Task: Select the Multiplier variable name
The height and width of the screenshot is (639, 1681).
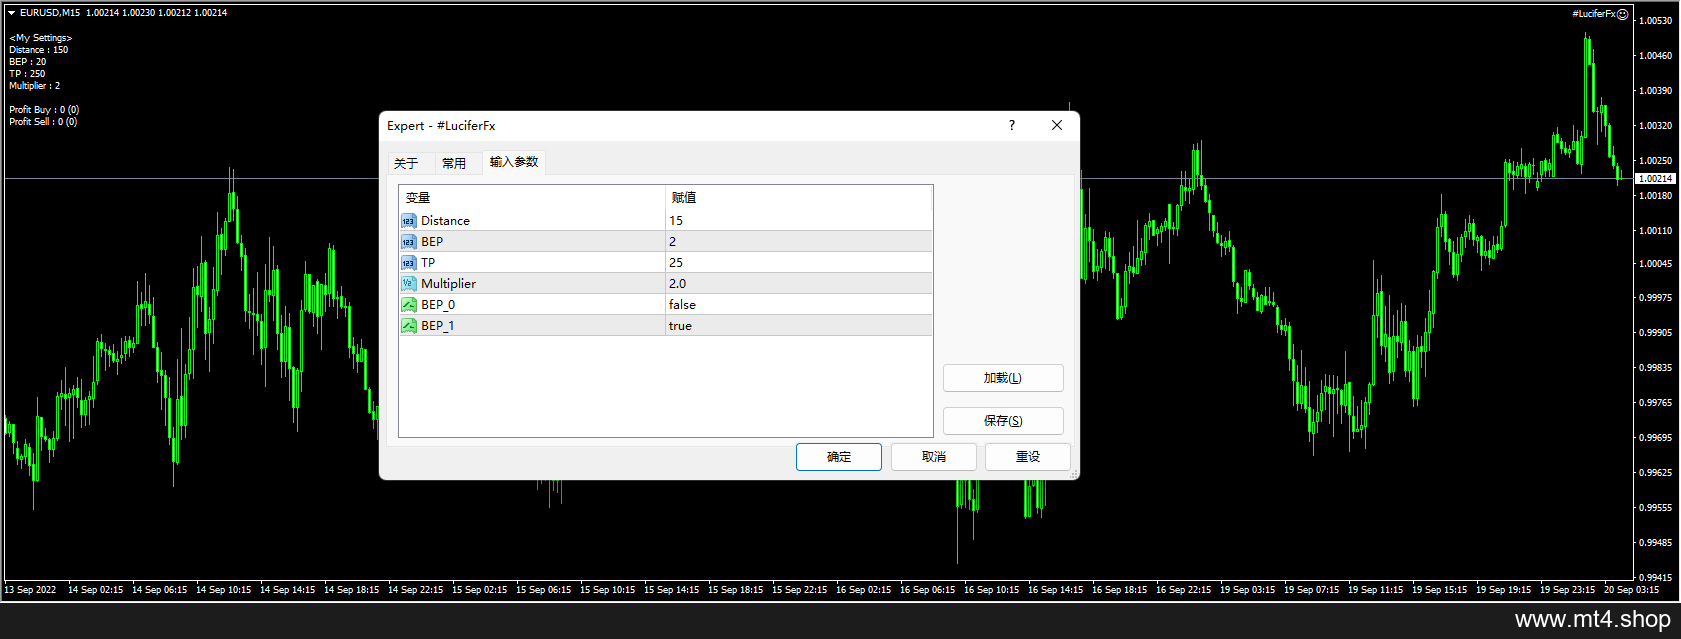Action: click(448, 284)
